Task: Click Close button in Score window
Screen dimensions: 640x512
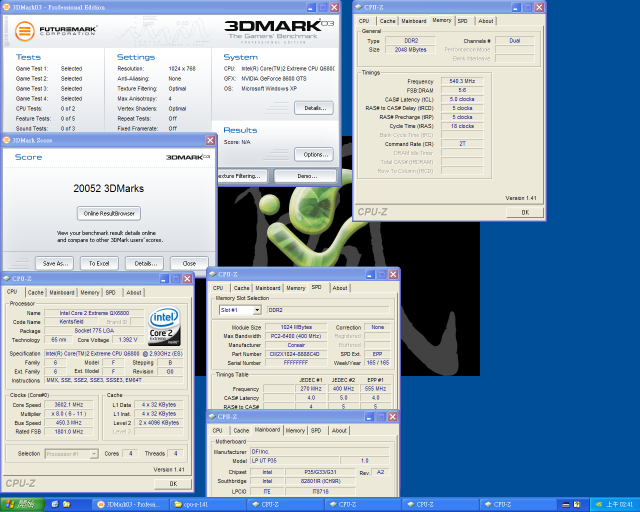Action: pyautogui.click(x=189, y=263)
